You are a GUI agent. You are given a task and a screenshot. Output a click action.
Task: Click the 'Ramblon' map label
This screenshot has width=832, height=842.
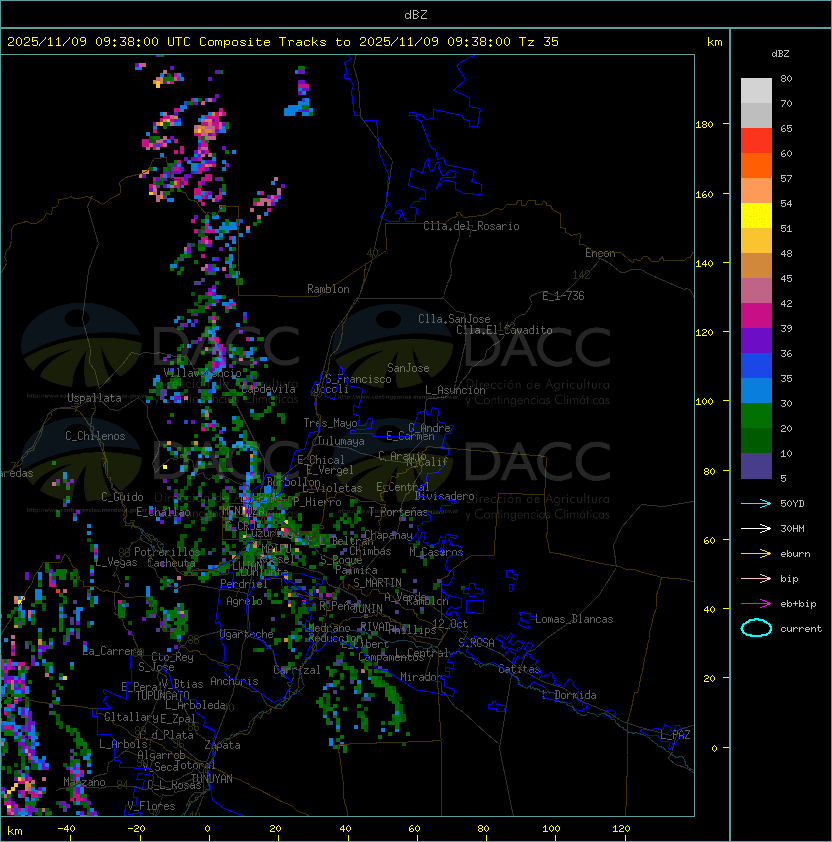pos(328,289)
